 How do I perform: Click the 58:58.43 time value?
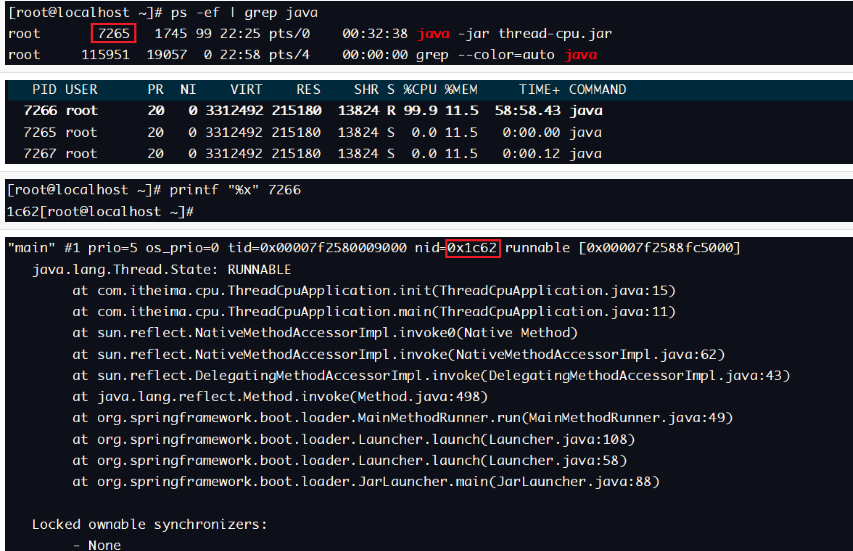(528, 111)
